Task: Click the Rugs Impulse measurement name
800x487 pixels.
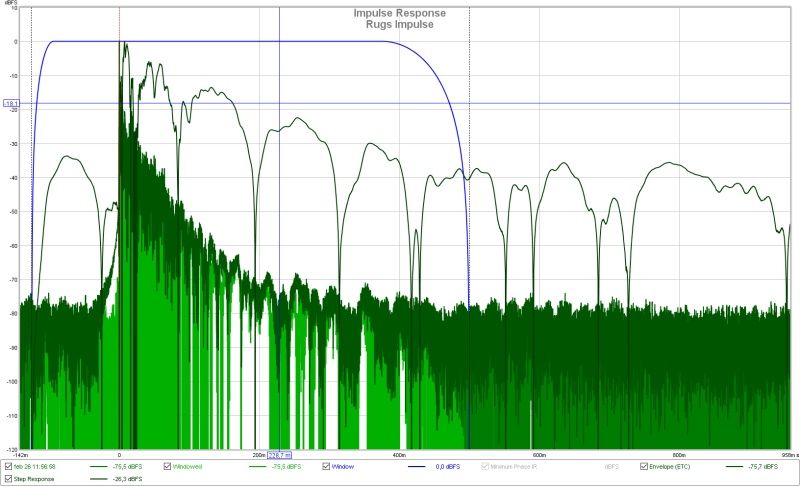Action: coord(399,24)
